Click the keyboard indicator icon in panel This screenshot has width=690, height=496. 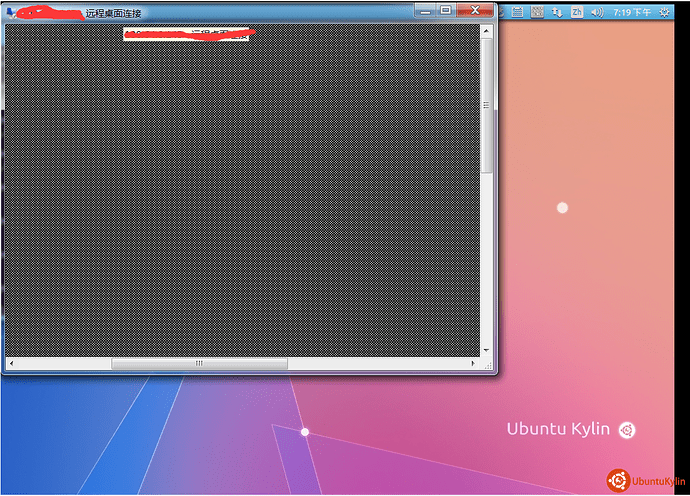click(x=537, y=12)
